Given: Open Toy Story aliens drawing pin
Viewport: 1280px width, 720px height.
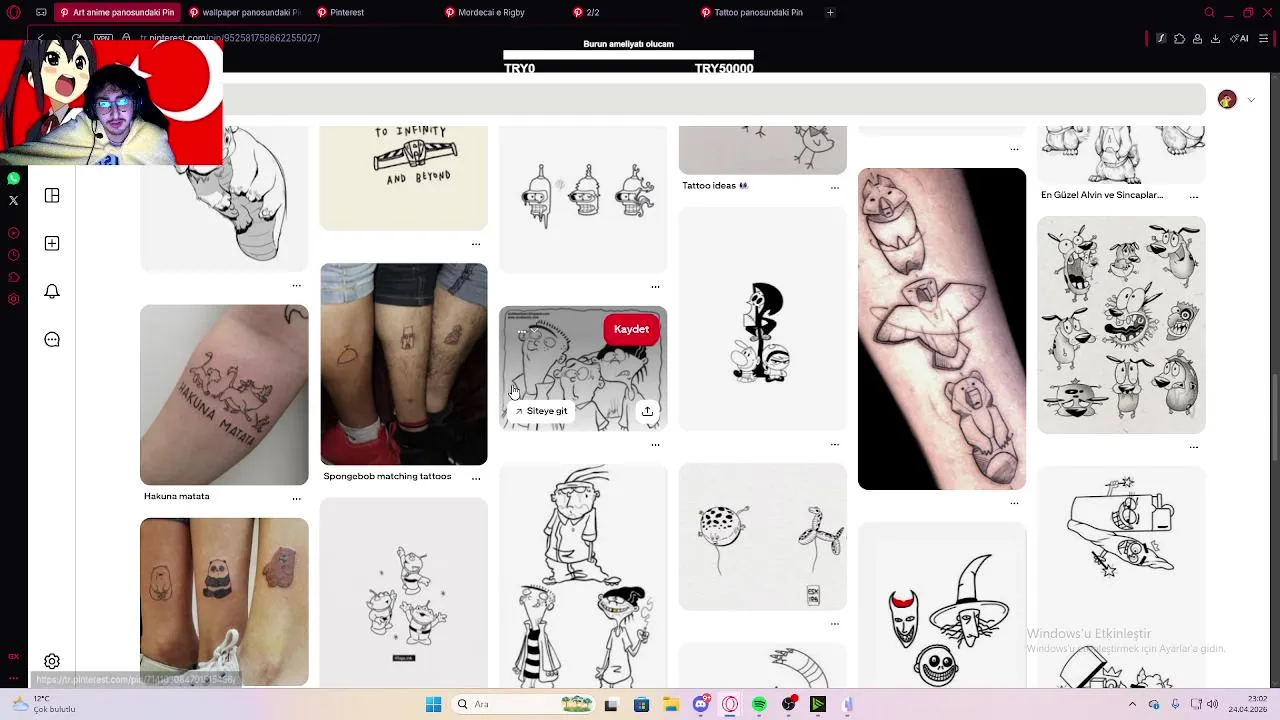Looking at the screenshot, I should click(404, 594).
